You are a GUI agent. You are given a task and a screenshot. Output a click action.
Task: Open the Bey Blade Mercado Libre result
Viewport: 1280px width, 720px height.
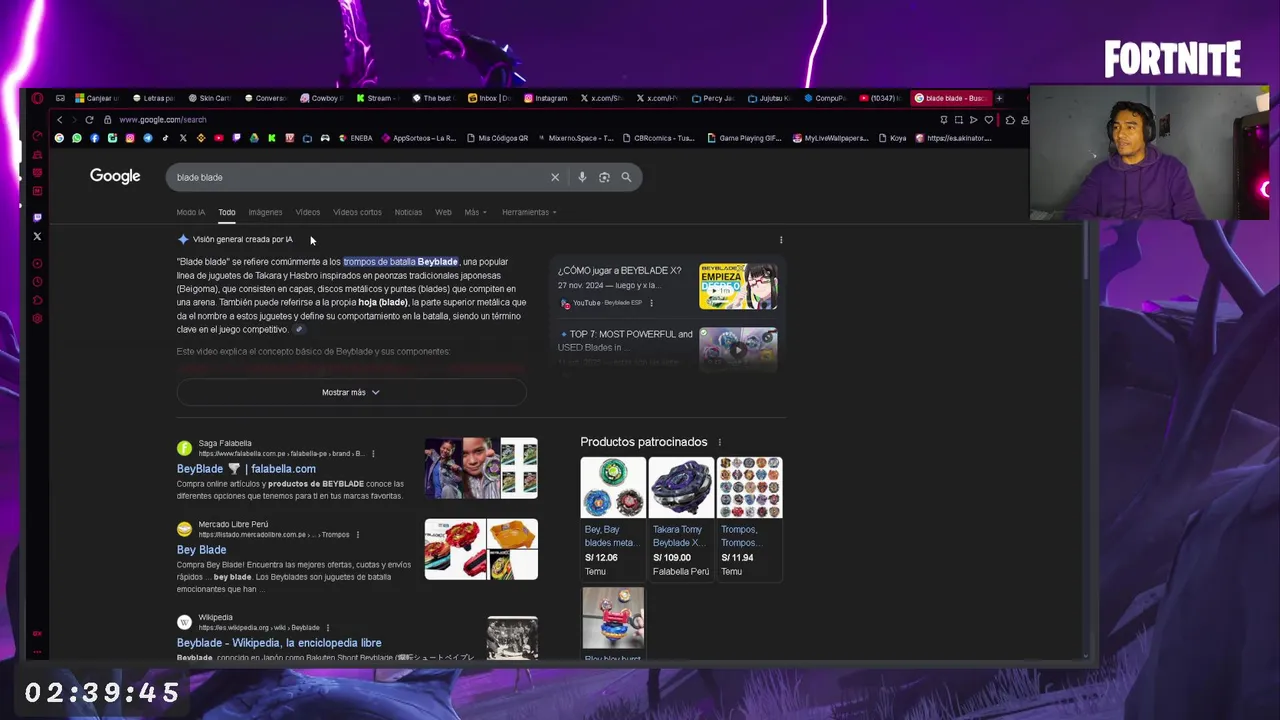click(201, 550)
